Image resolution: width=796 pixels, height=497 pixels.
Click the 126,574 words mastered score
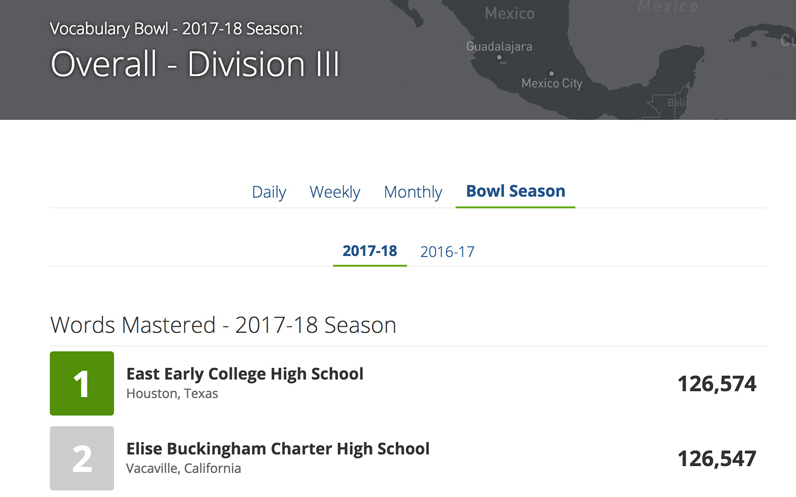point(717,384)
